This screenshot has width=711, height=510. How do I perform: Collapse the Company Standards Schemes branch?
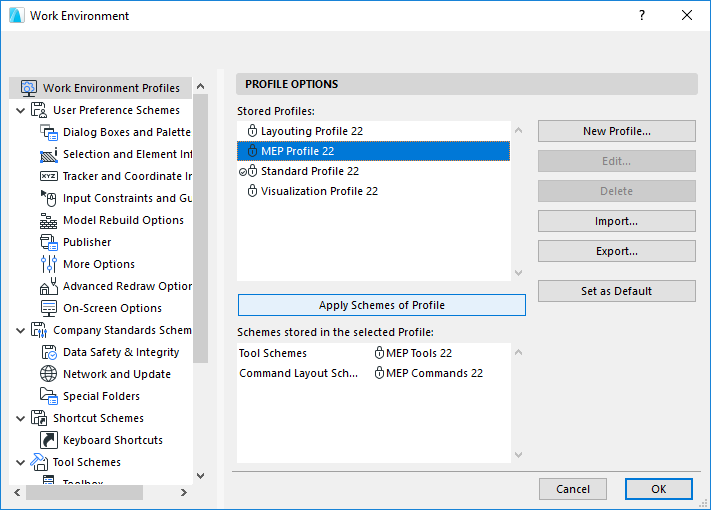21,330
